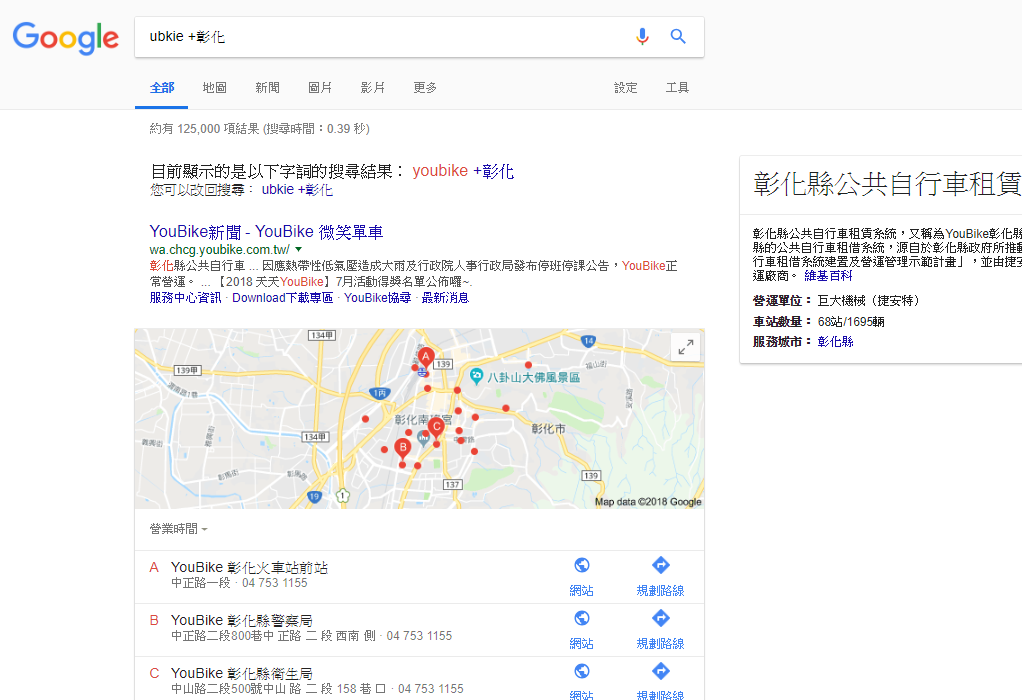Switch to the 地圖 tab

click(x=214, y=87)
